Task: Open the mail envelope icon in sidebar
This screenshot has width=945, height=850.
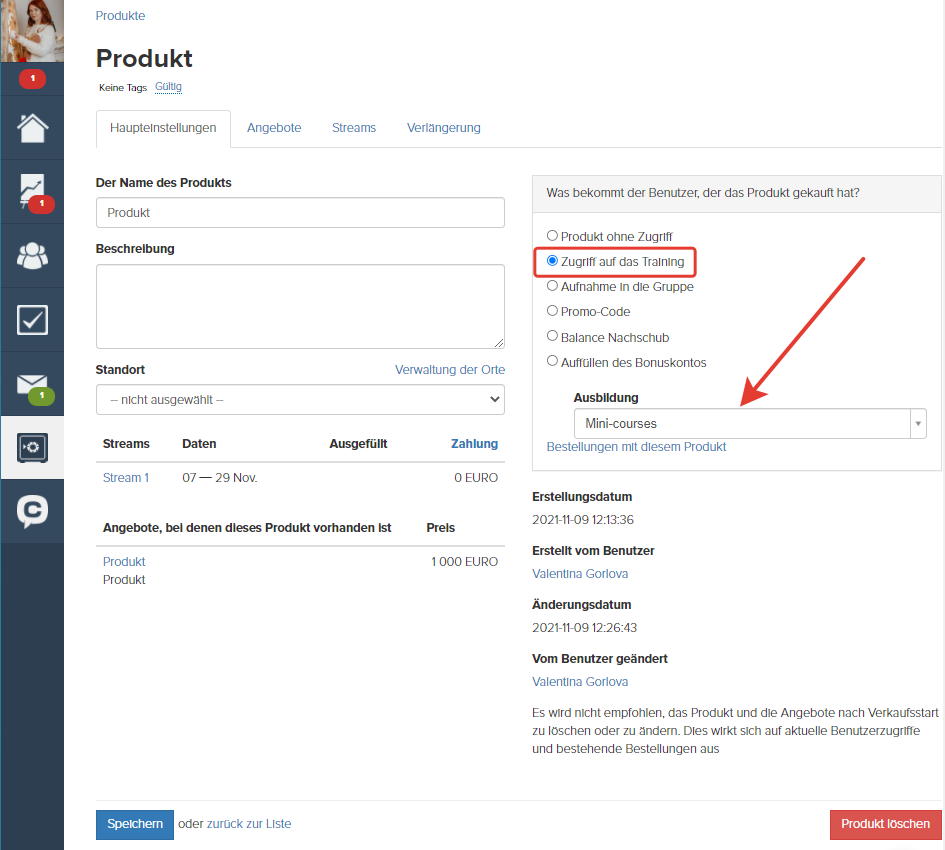Action: (32, 384)
